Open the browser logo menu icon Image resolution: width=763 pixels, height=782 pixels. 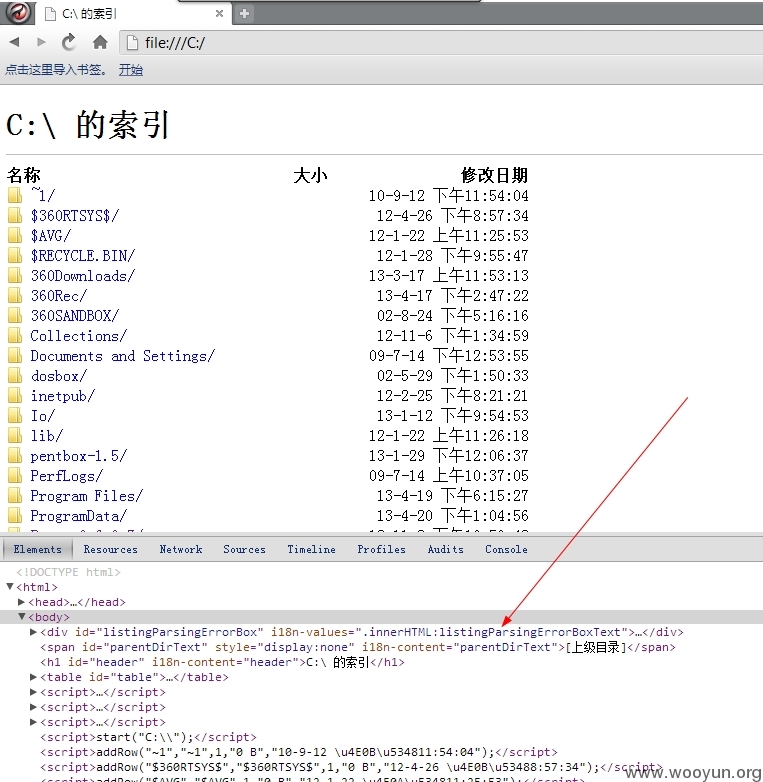(x=18, y=12)
